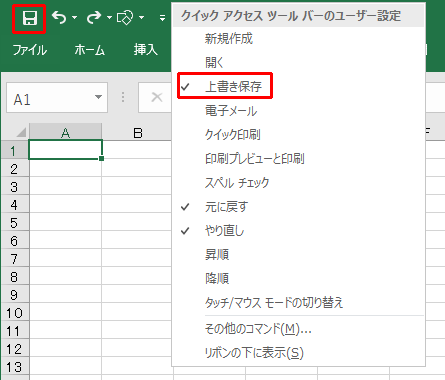Screen dimensions: 445x380
Task: Click the Save floppy disk icon
Action: point(29,18)
